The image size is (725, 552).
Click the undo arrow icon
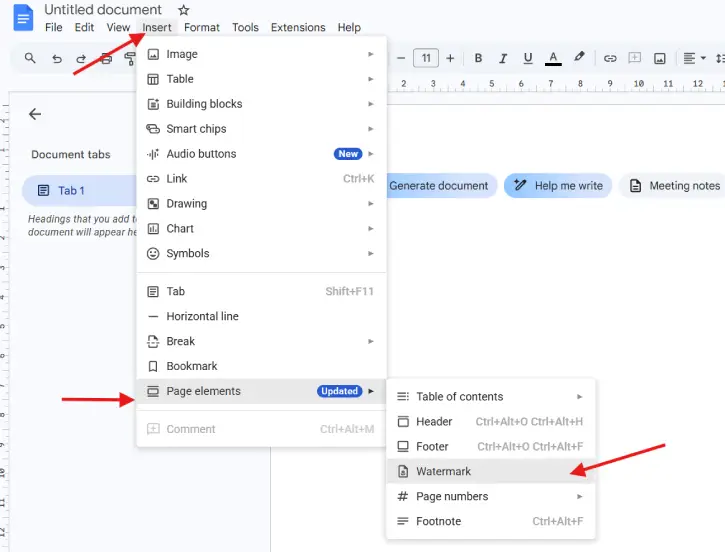(56, 59)
